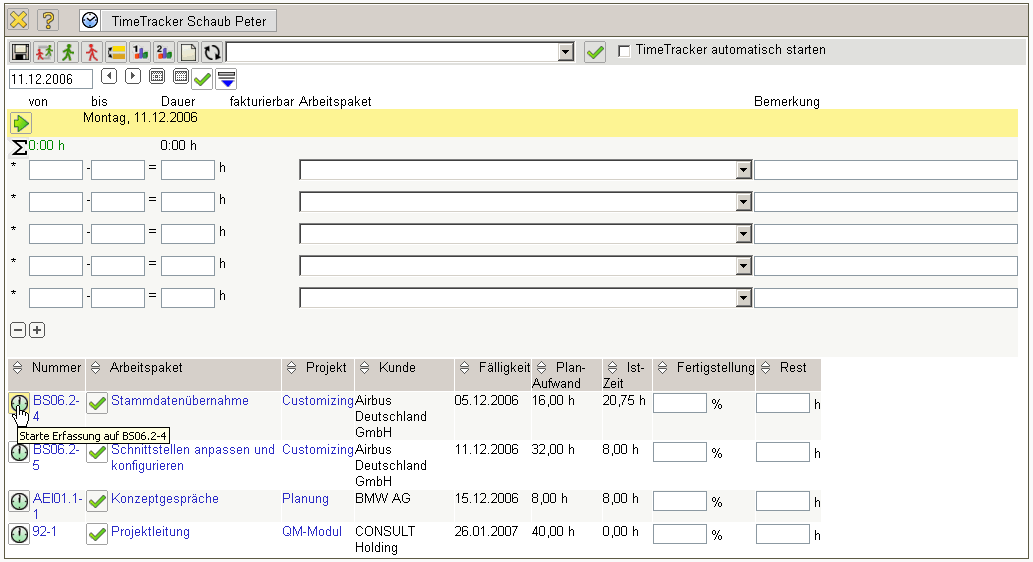This screenshot has height=562, width=1033.
Task: Go to previous day with left arrow
Action: pos(109,76)
